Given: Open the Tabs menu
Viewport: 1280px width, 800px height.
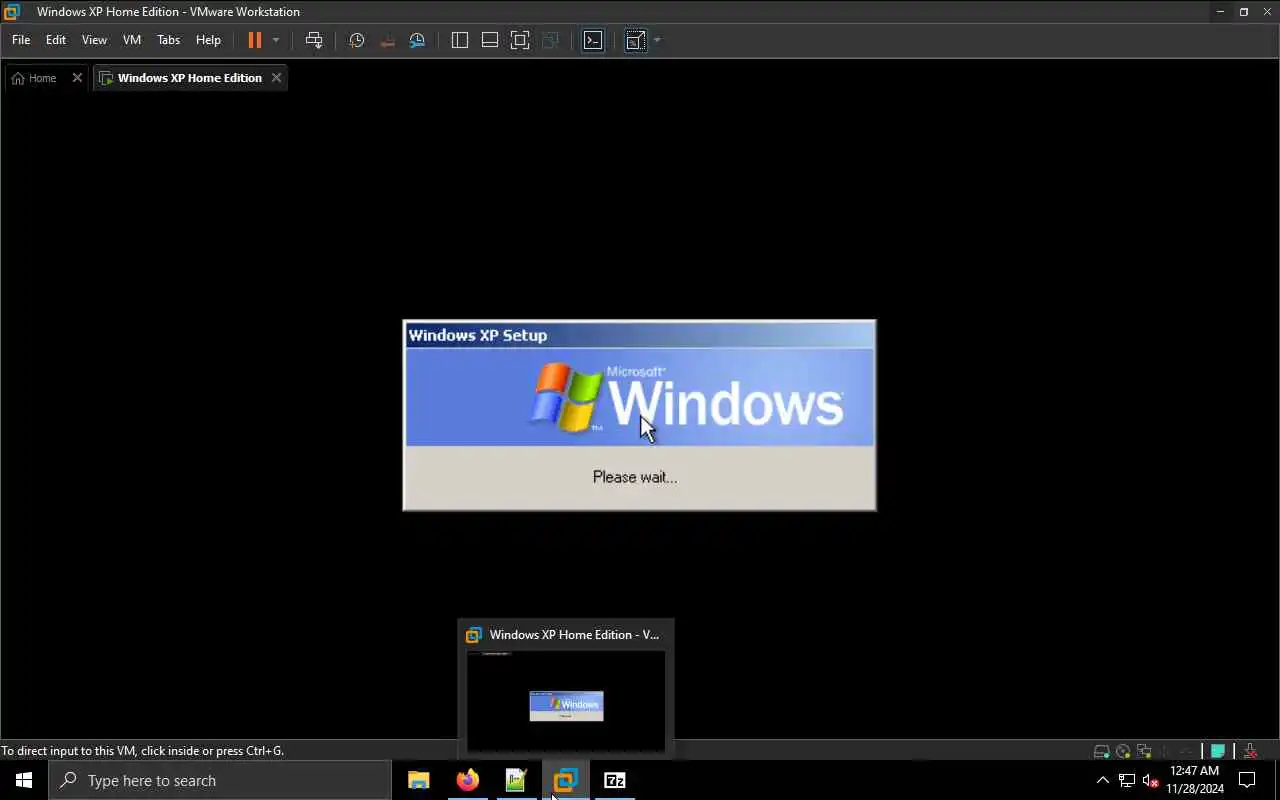Looking at the screenshot, I should pos(169,40).
